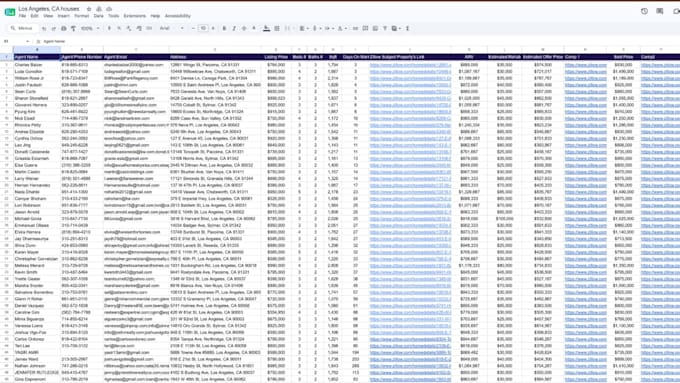680x383 pixels.
Task: Select the Kevin Smith cell
Action: (37, 272)
